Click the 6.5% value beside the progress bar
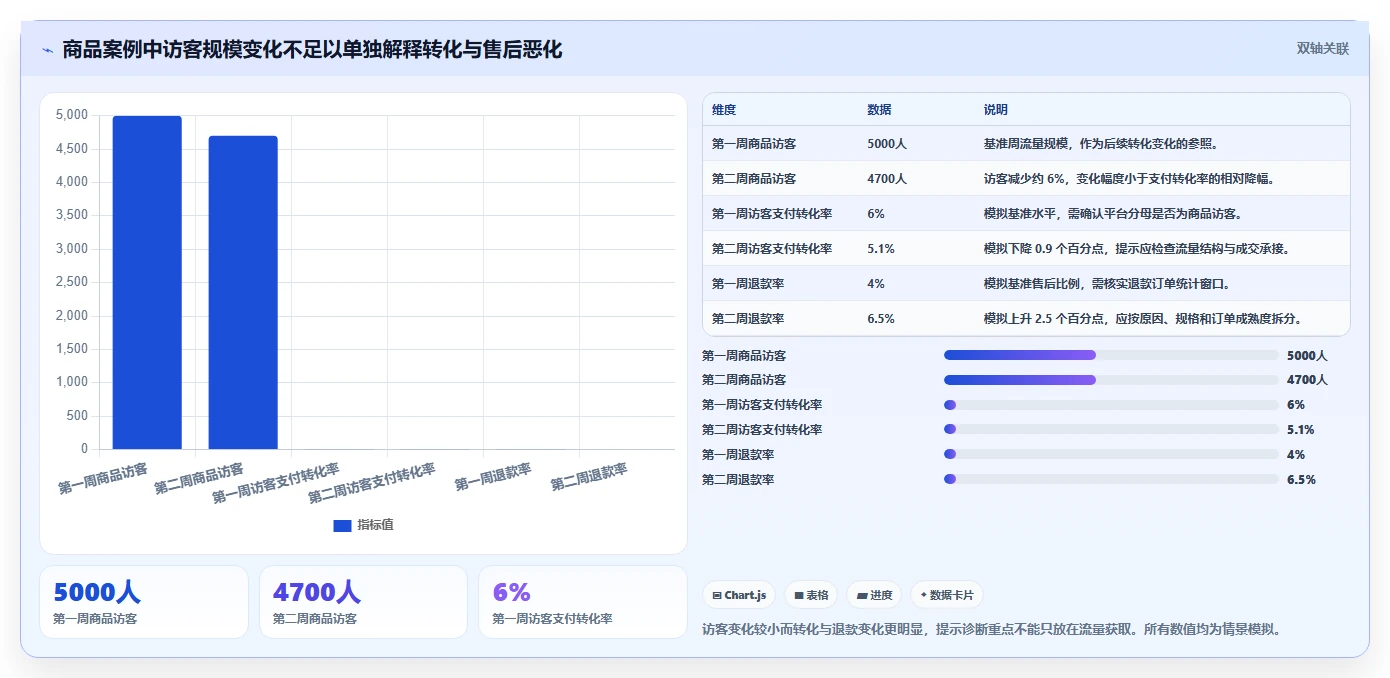Viewport: 1390px width, 678px height. 1301,480
